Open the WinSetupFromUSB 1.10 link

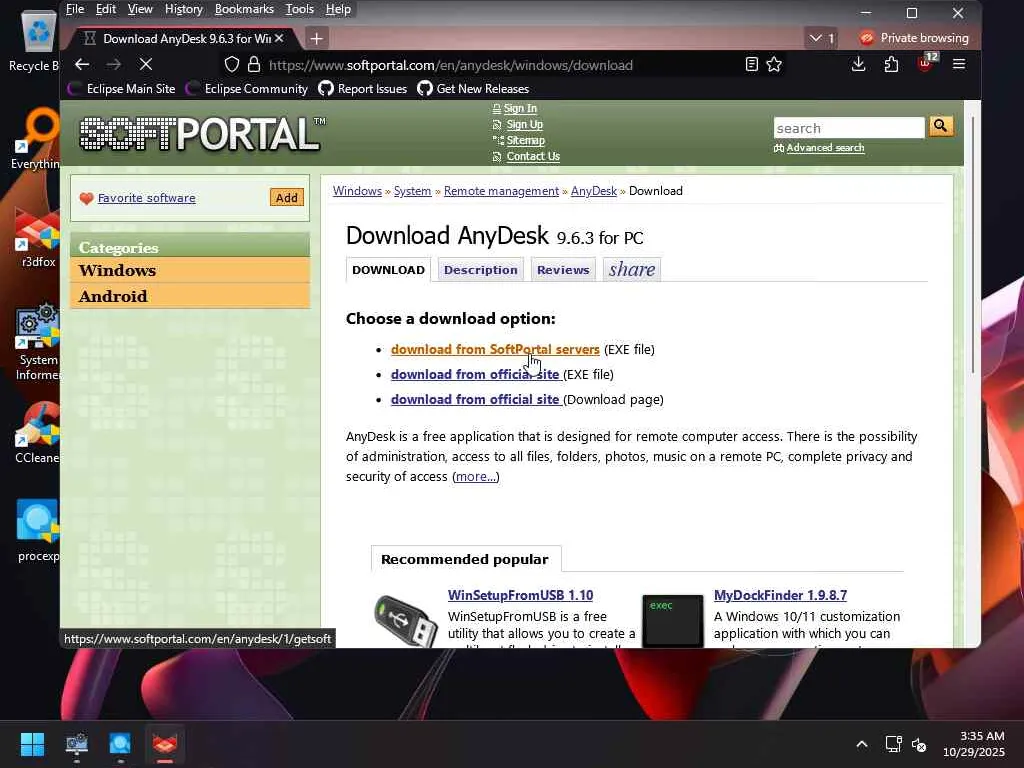point(520,595)
